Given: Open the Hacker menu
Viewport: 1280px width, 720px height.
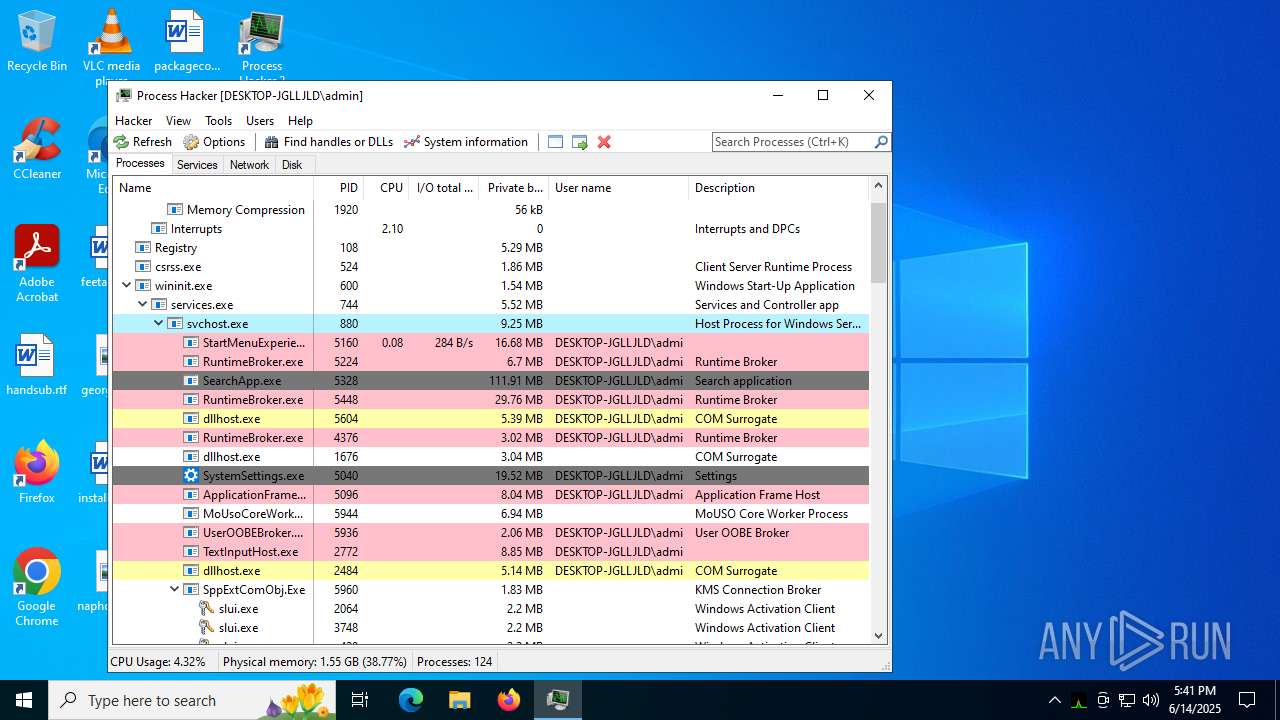Looking at the screenshot, I should [x=134, y=120].
